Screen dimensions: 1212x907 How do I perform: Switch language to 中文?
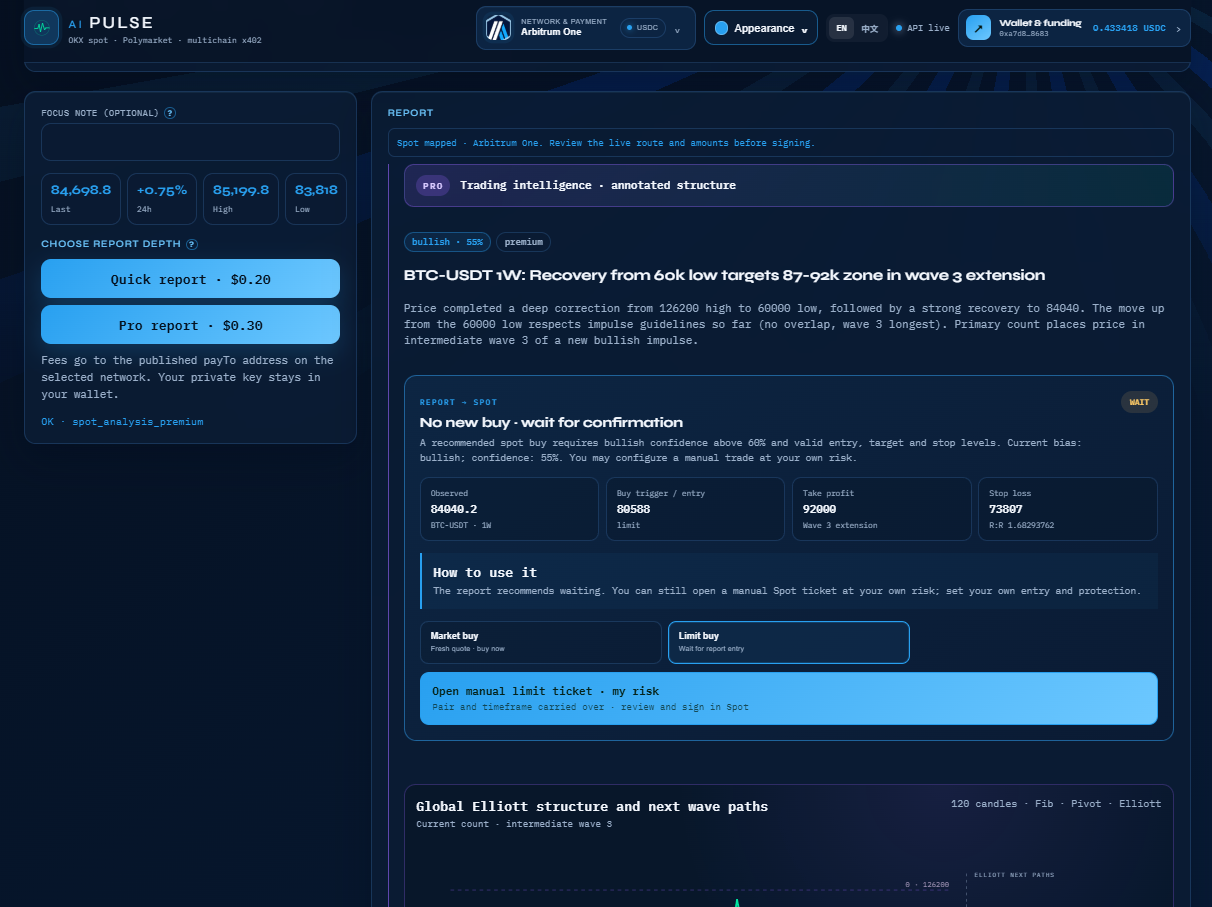pyautogui.click(x=870, y=28)
